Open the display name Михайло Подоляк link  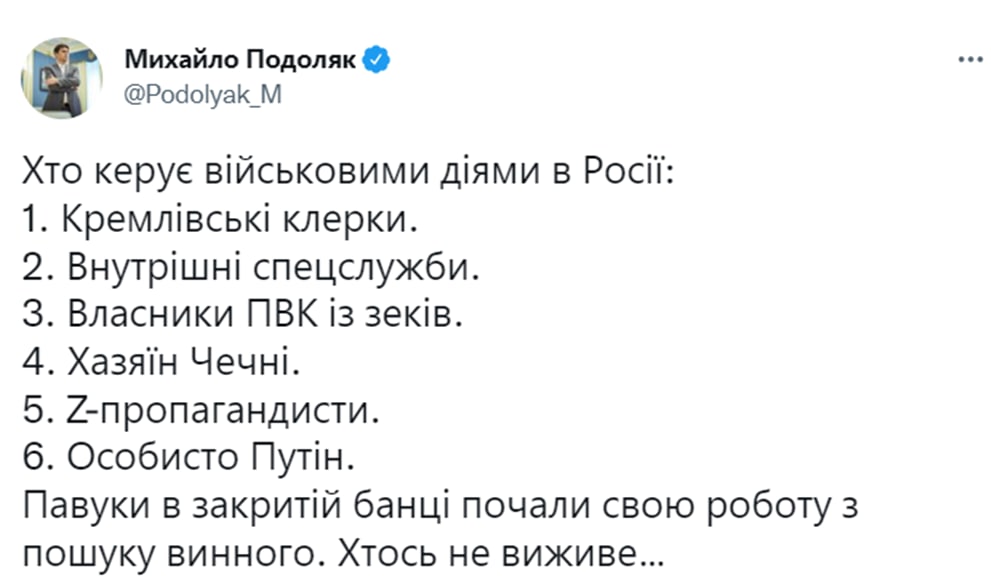pos(241,60)
